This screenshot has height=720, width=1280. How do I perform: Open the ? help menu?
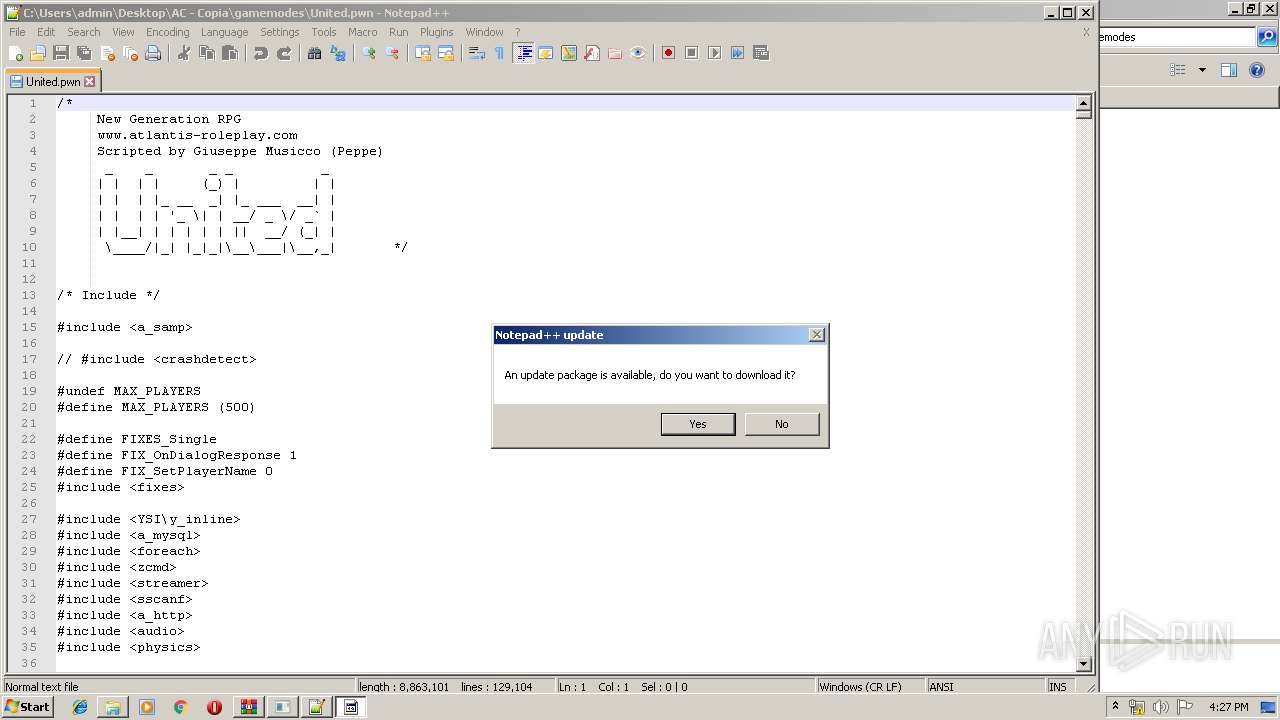pos(517,32)
